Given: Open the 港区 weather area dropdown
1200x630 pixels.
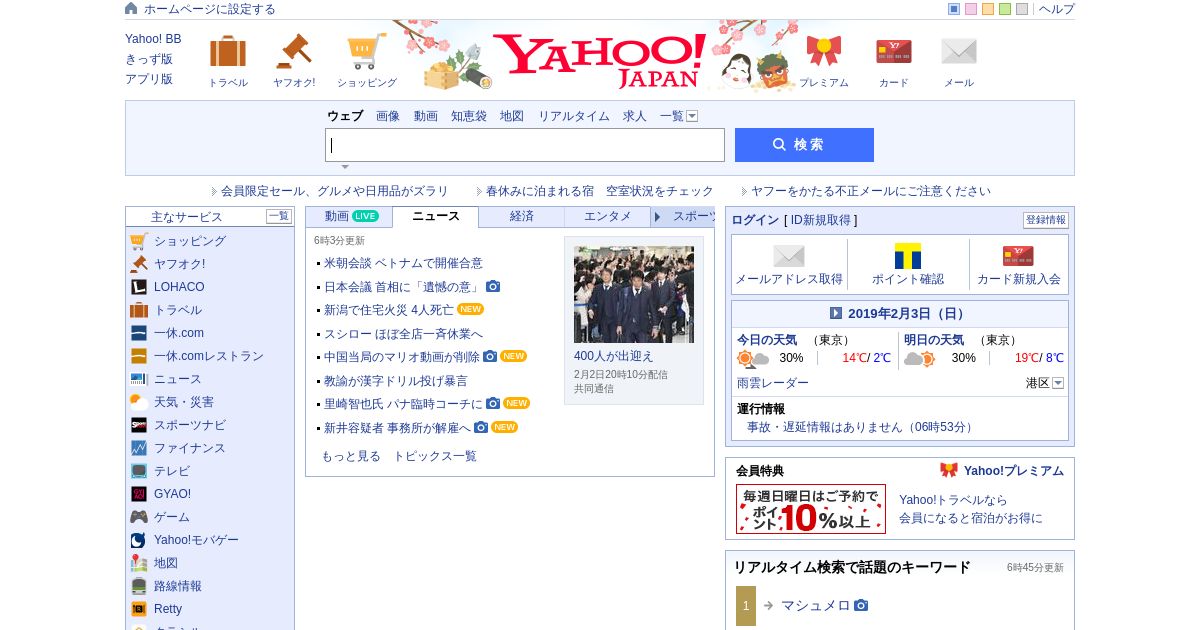Looking at the screenshot, I should coord(1058,383).
